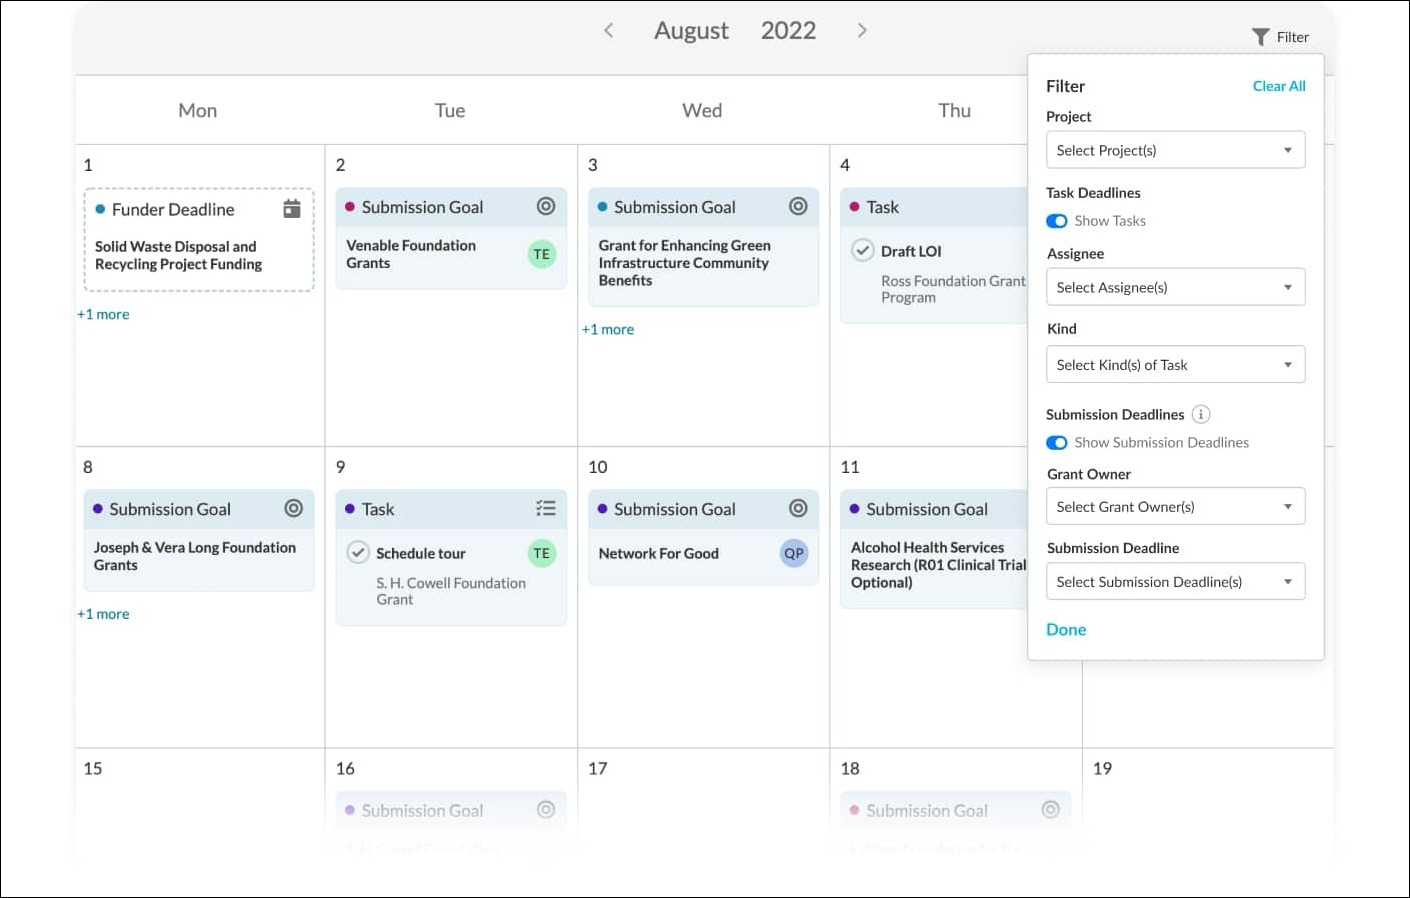
Task: Click the calendar icon on Funder Deadline card
Action: (x=291, y=208)
